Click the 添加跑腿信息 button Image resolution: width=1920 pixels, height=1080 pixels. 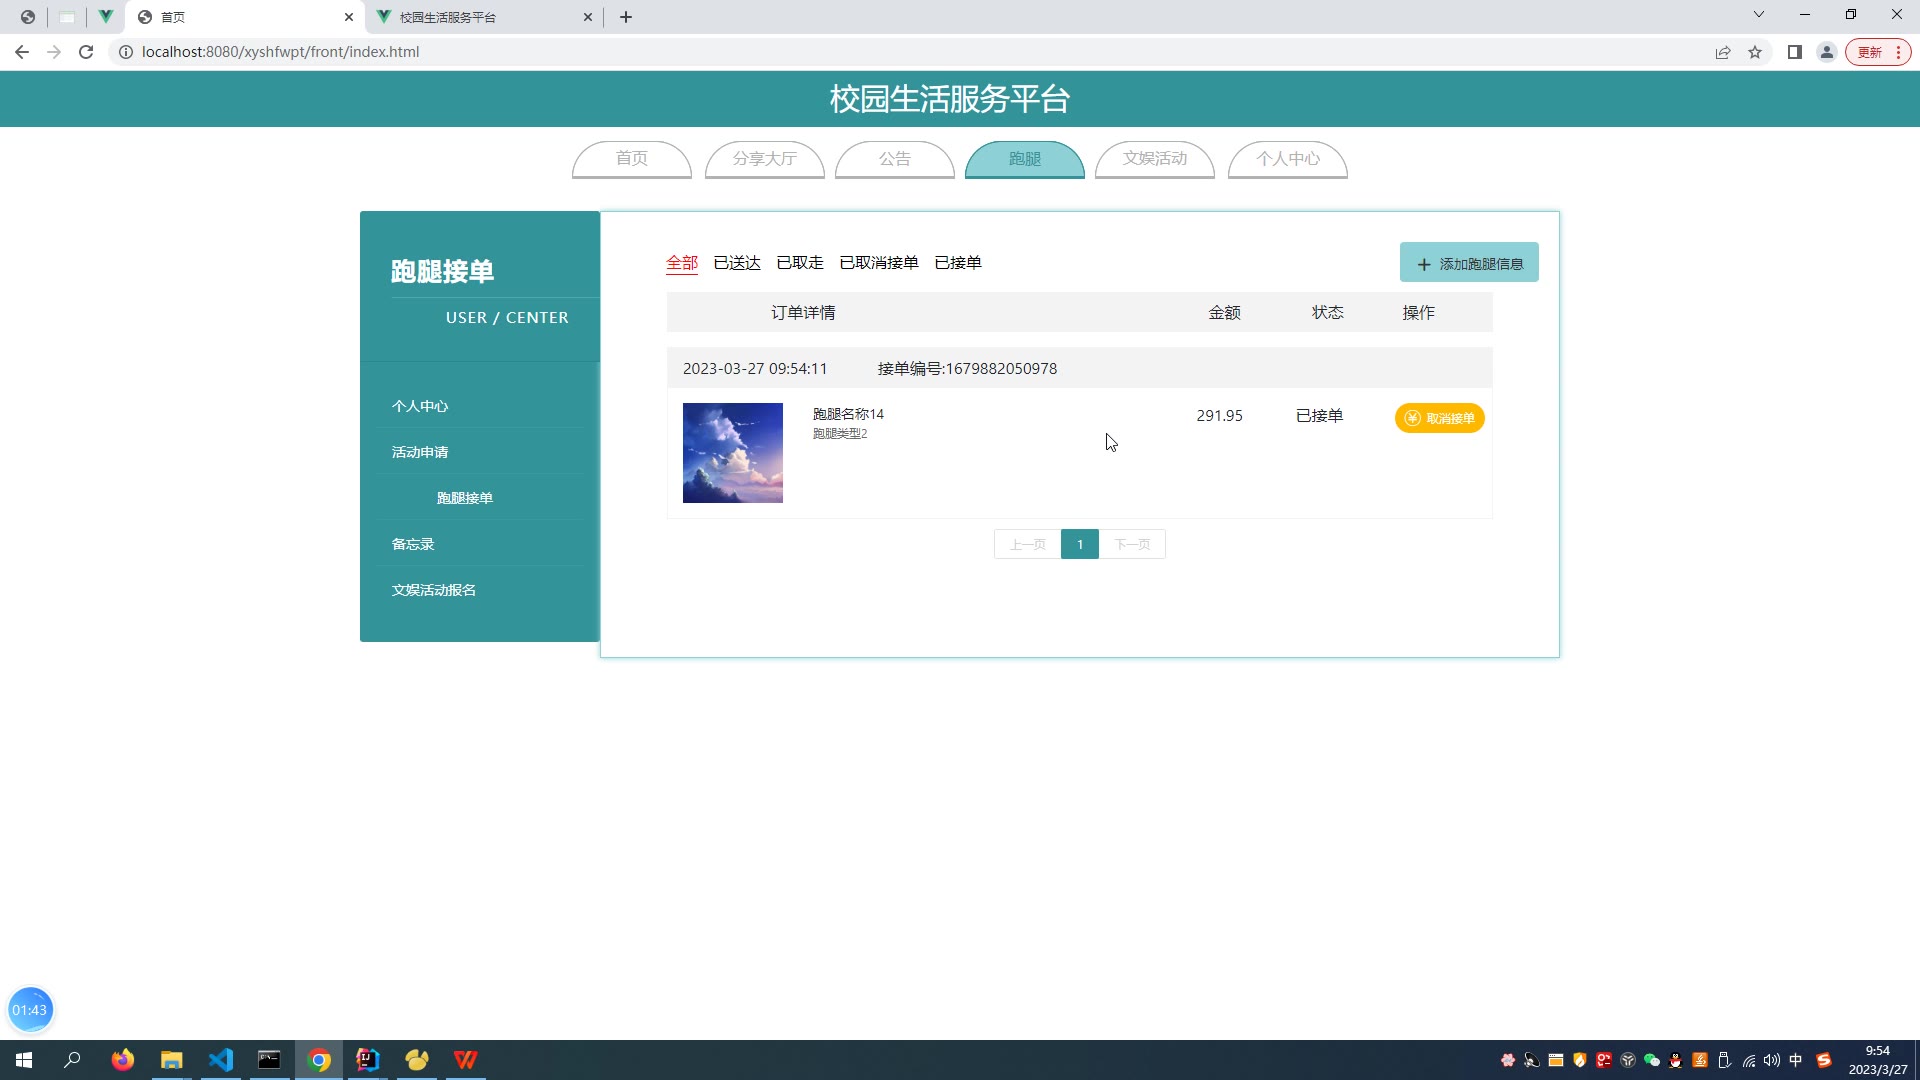1469,263
